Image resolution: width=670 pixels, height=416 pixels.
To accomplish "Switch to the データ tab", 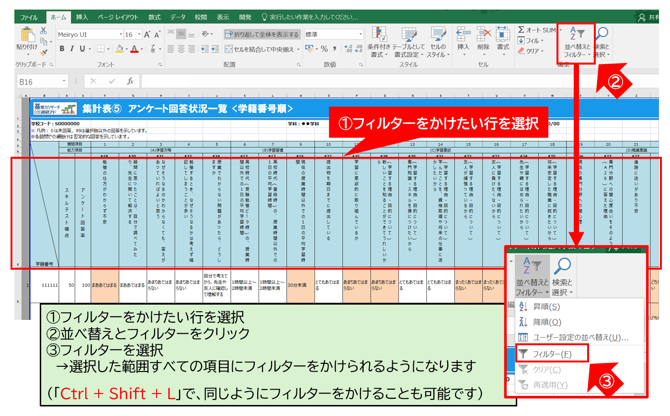I will point(178,17).
